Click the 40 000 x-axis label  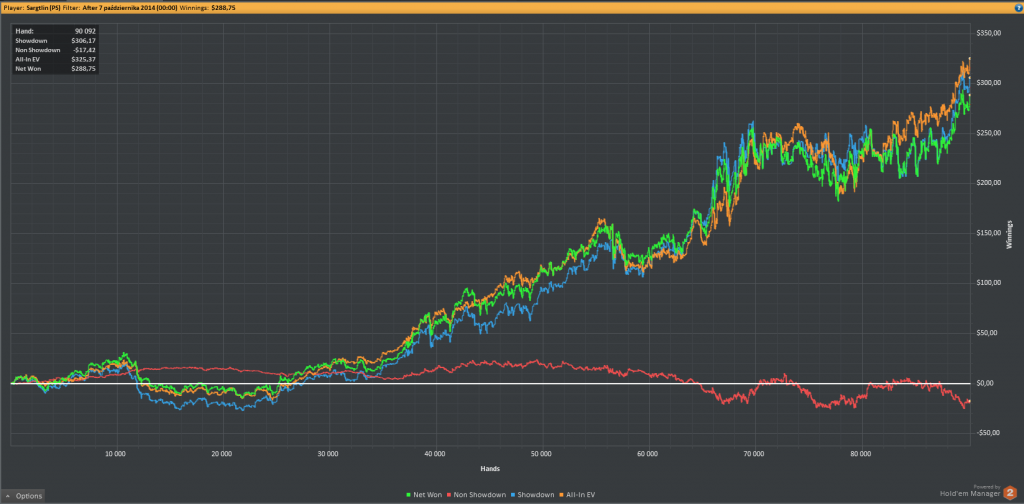[434, 452]
